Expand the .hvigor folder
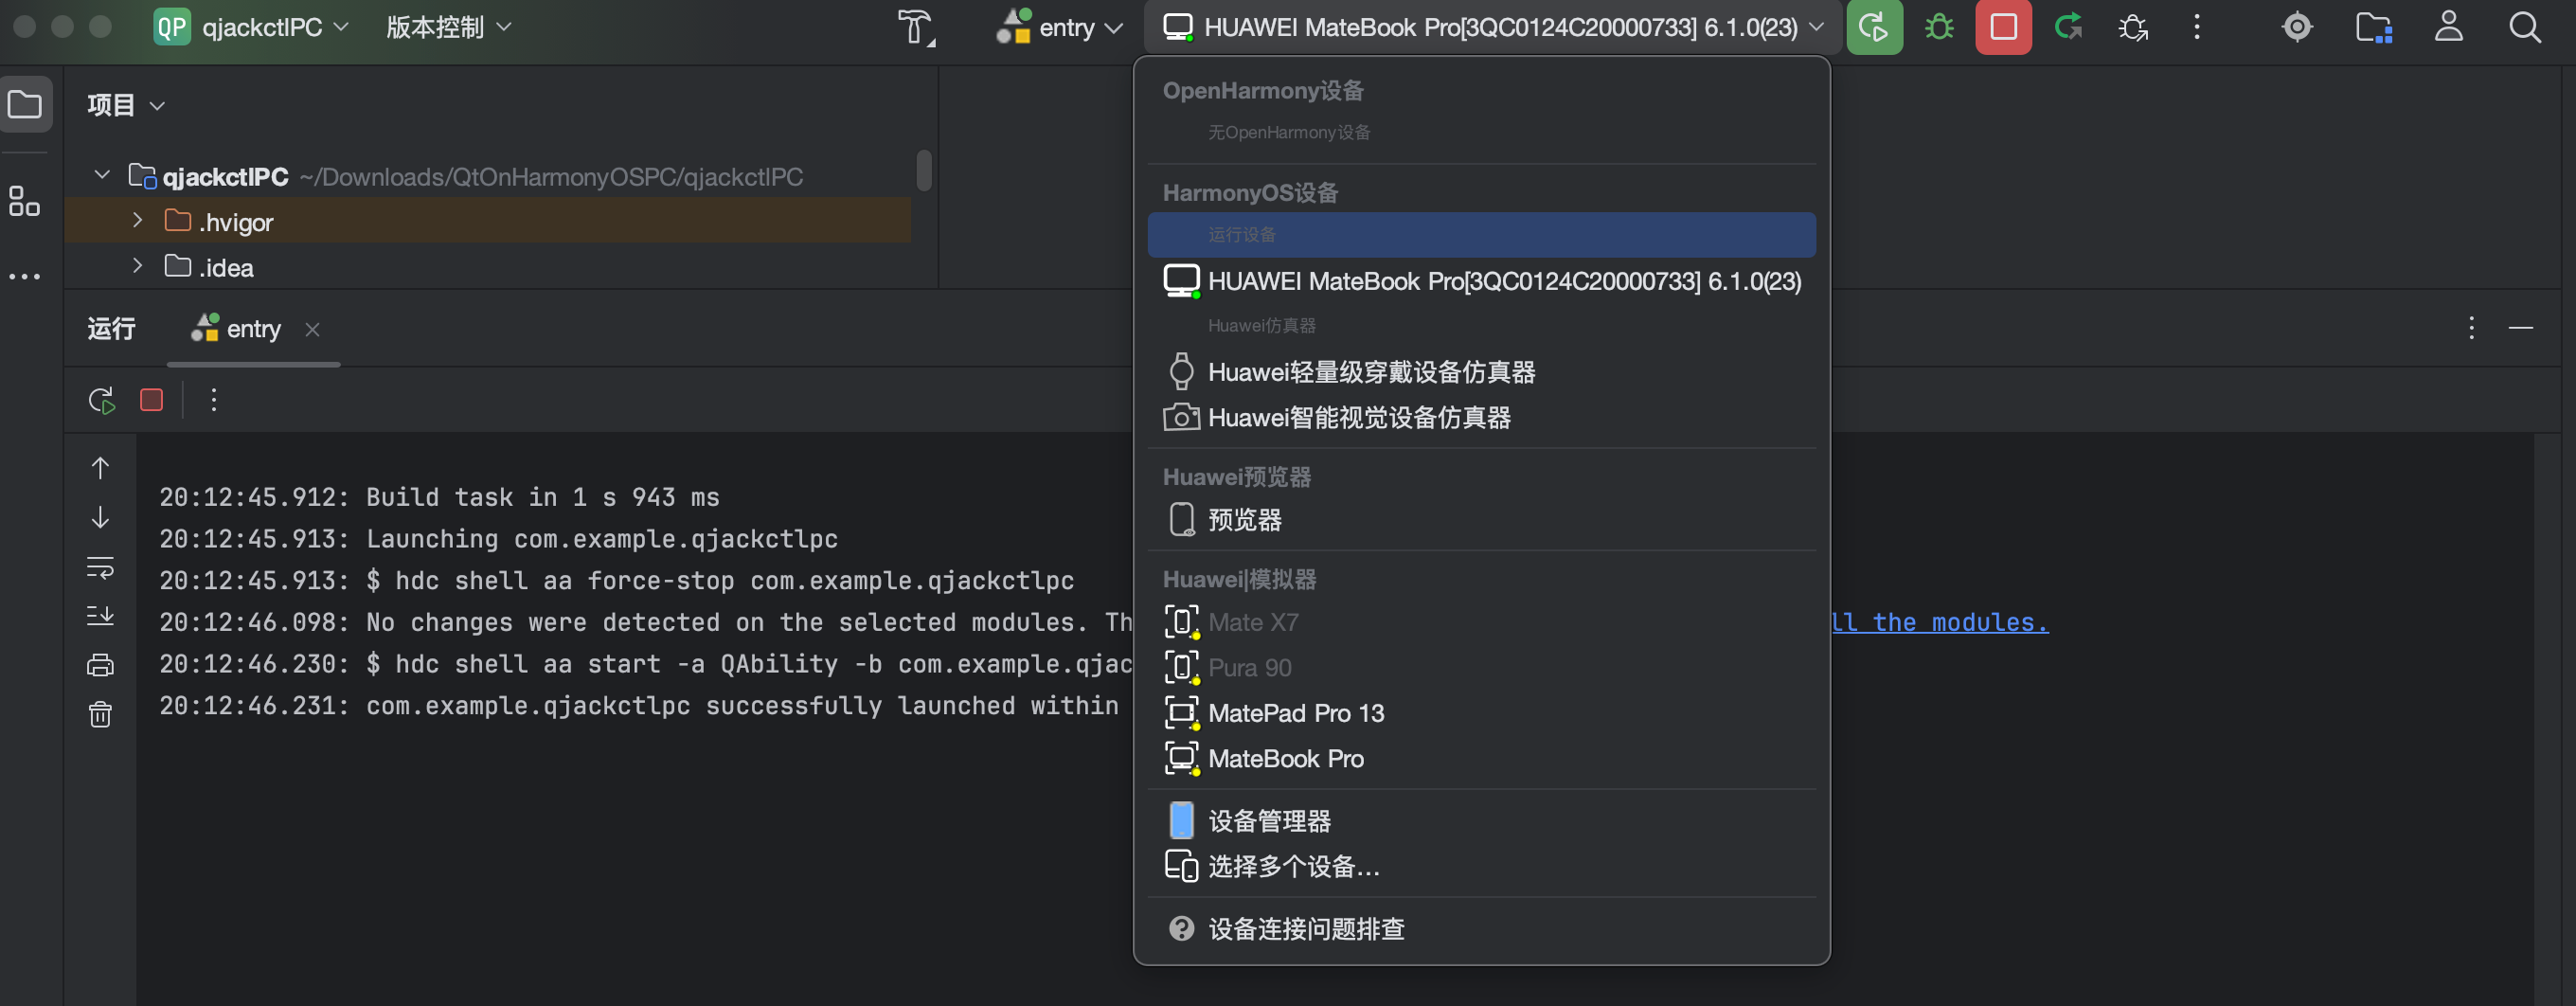 (138, 220)
